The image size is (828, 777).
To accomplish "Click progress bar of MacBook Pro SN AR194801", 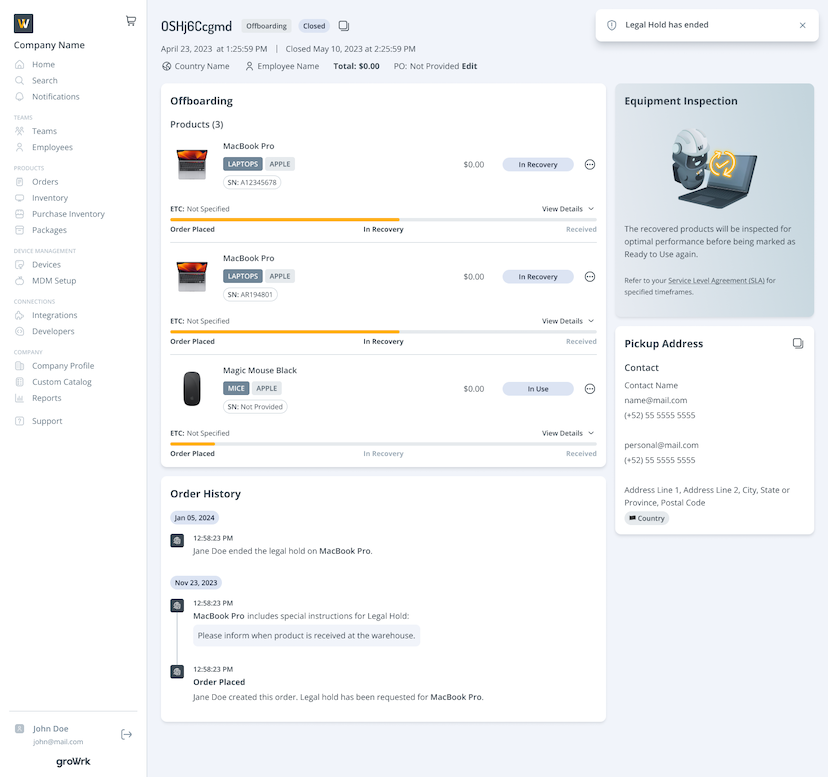I will tap(383, 332).
